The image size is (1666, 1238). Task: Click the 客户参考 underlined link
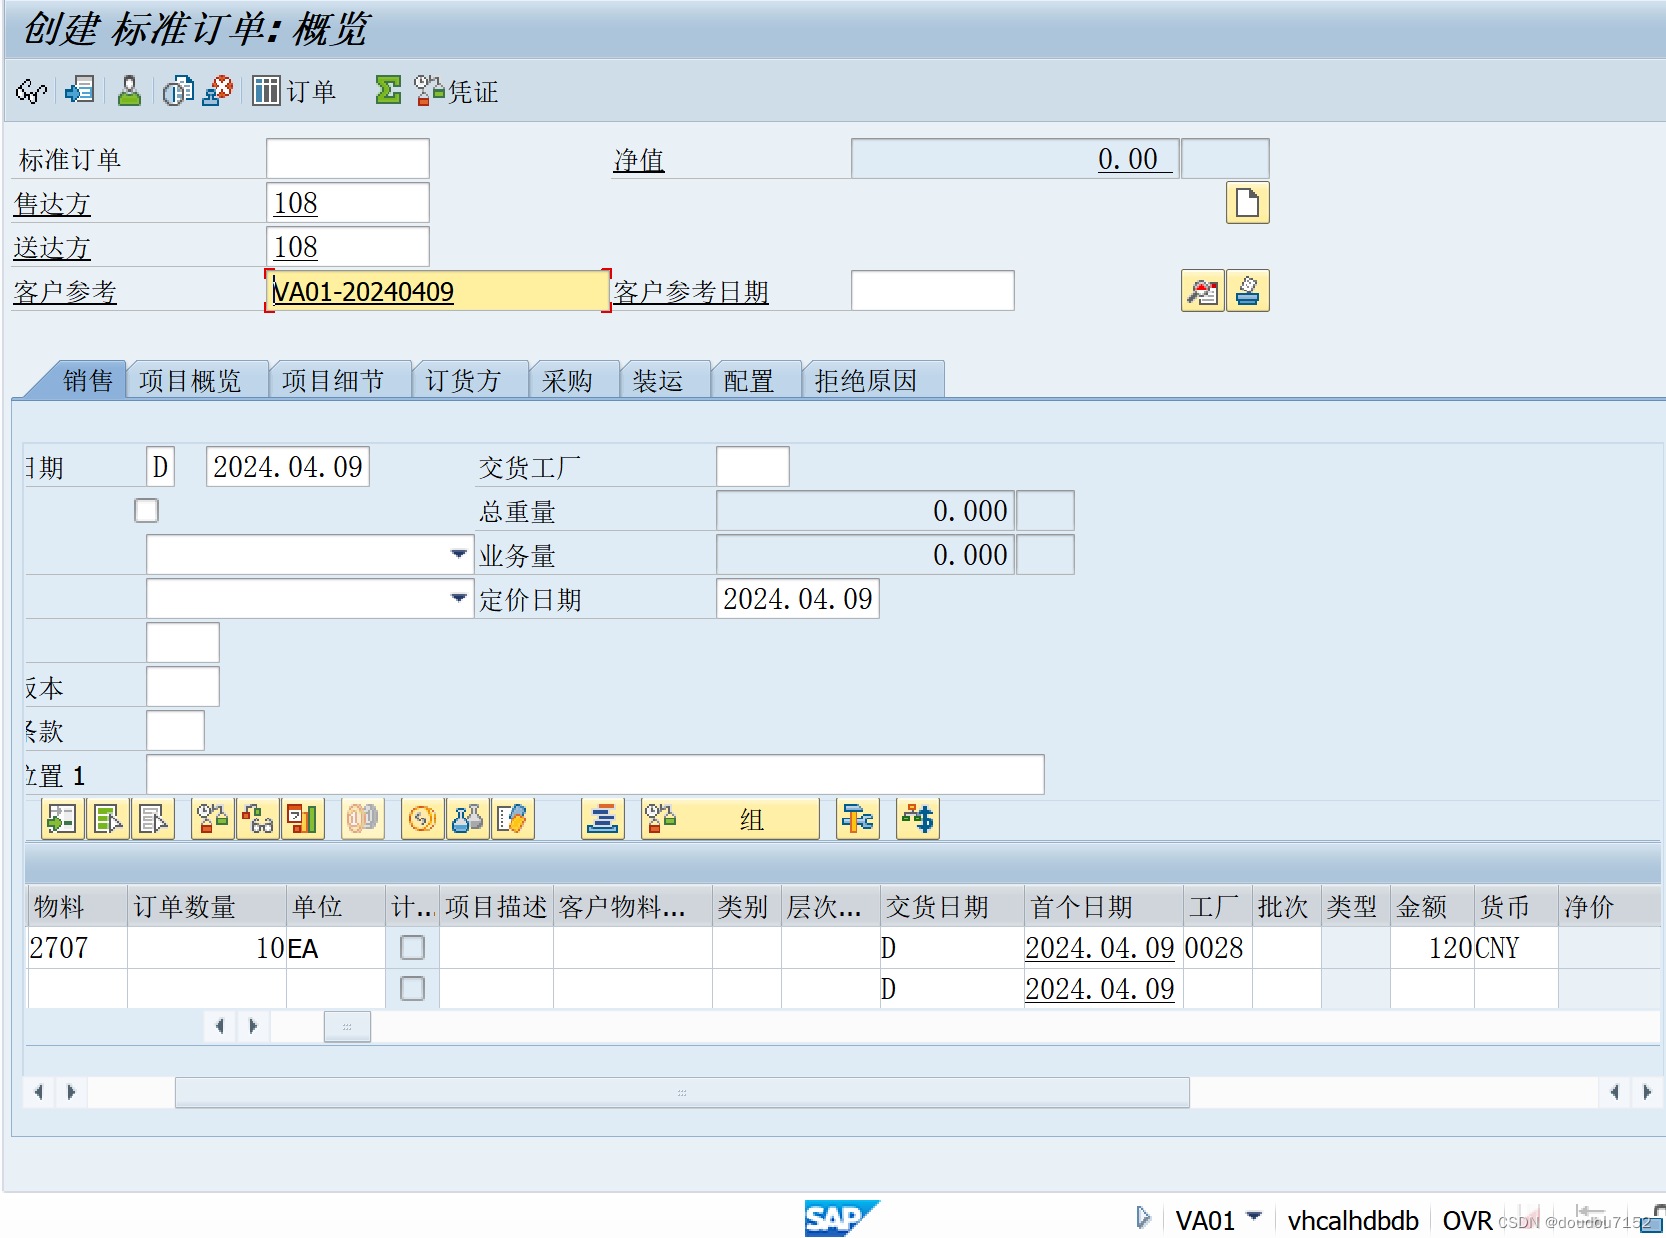63,291
